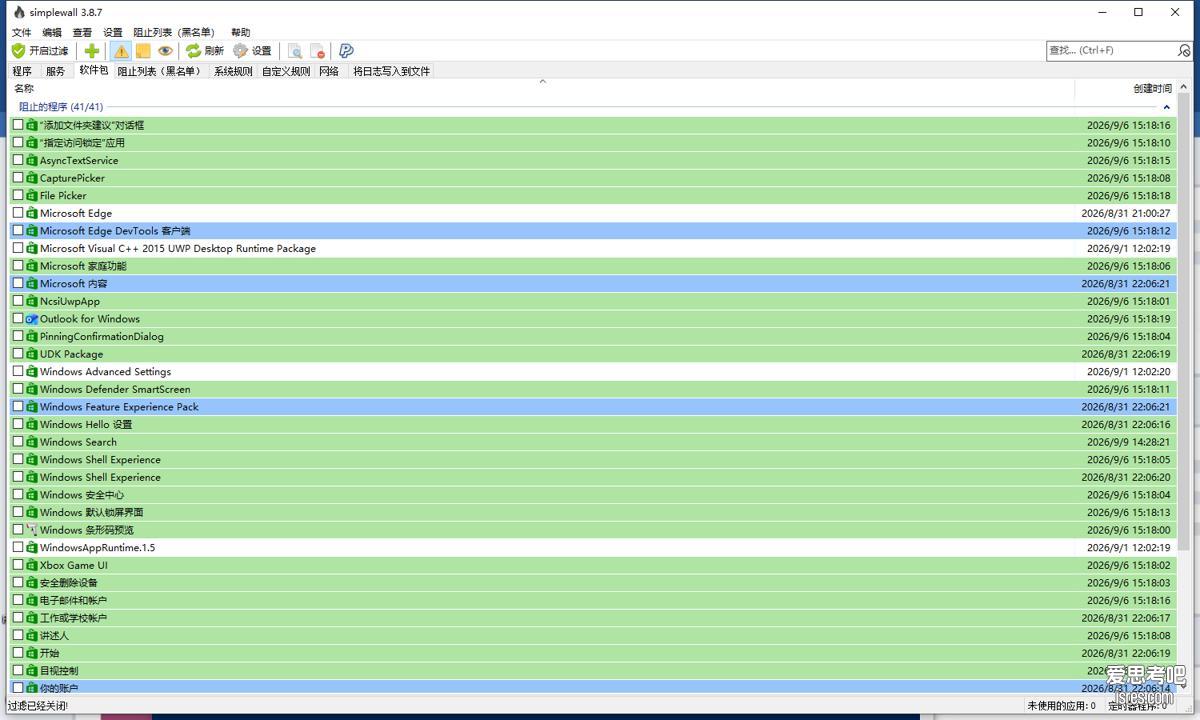Open the 查看 menu
This screenshot has height=720, width=1200.
pos(82,32)
